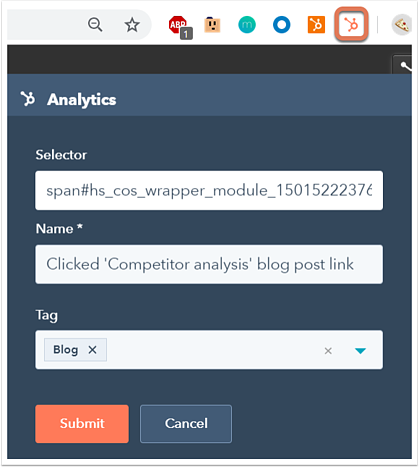The width and height of the screenshot is (419, 467).
Task: Click the AdBlock Plus extension icon
Action: 179,26
